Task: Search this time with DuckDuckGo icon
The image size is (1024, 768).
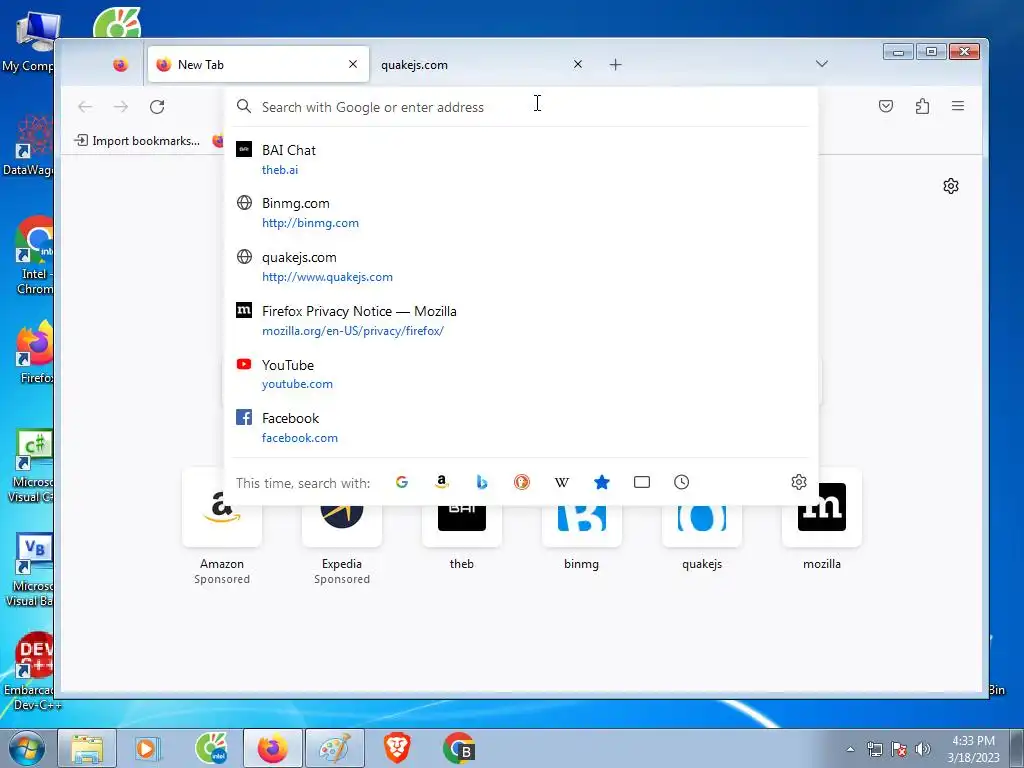Action: (522, 482)
